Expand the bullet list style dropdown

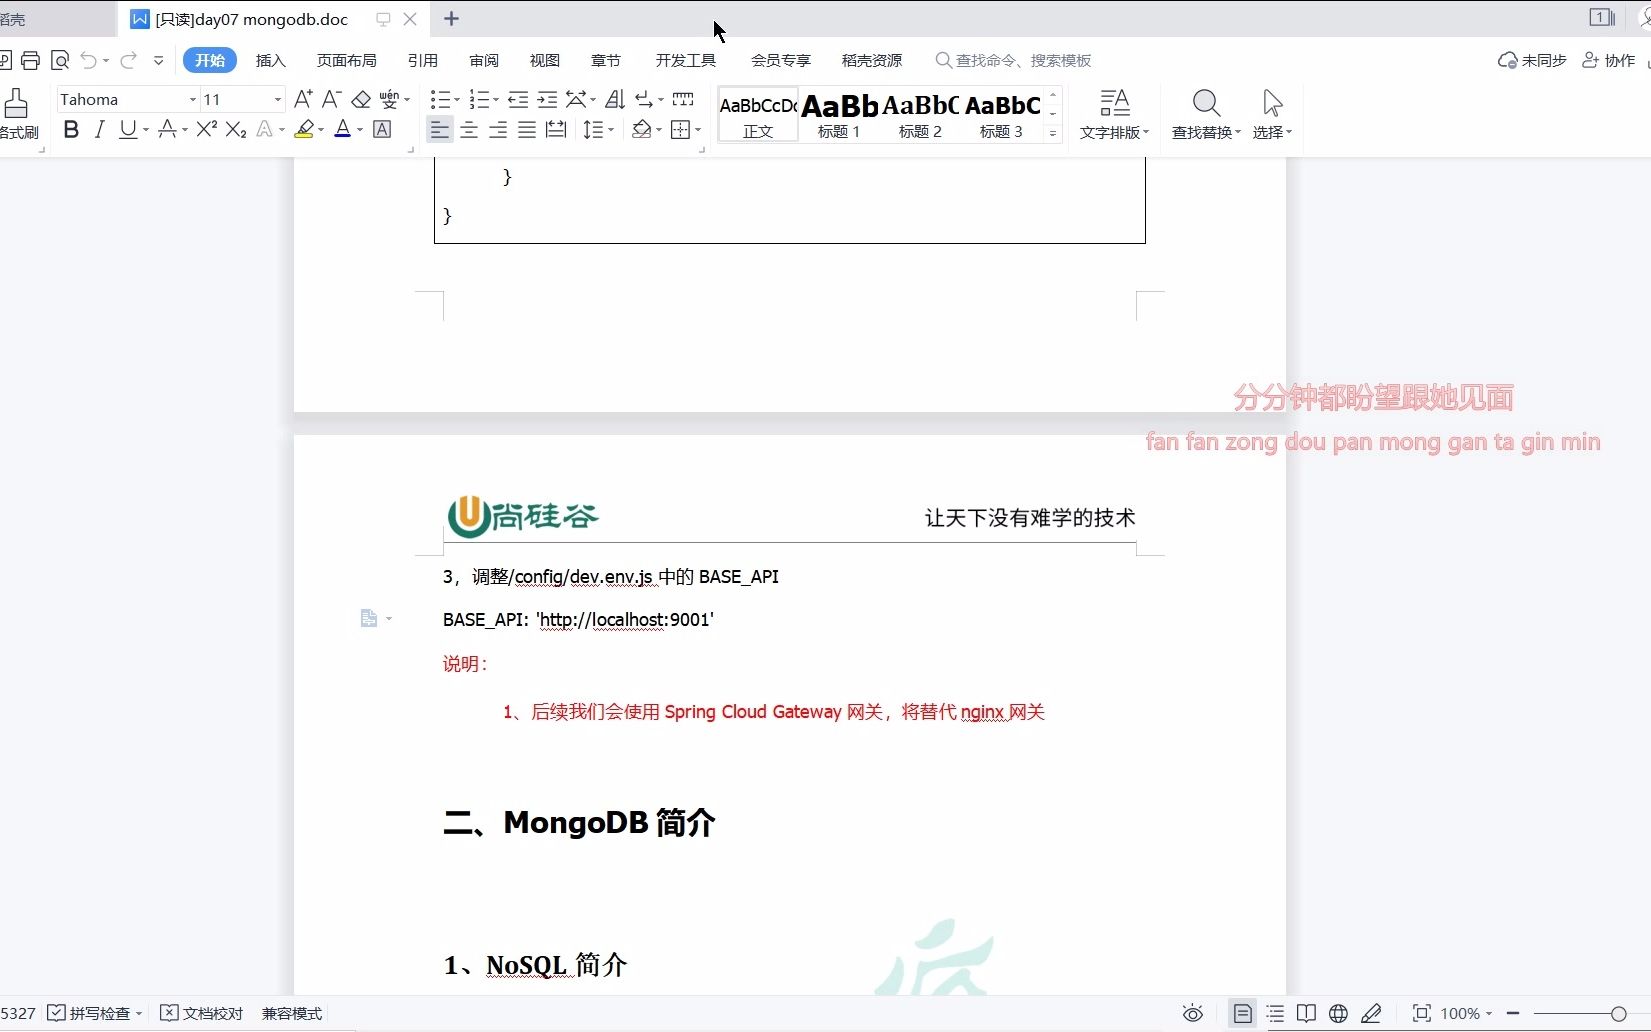click(x=457, y=100)
